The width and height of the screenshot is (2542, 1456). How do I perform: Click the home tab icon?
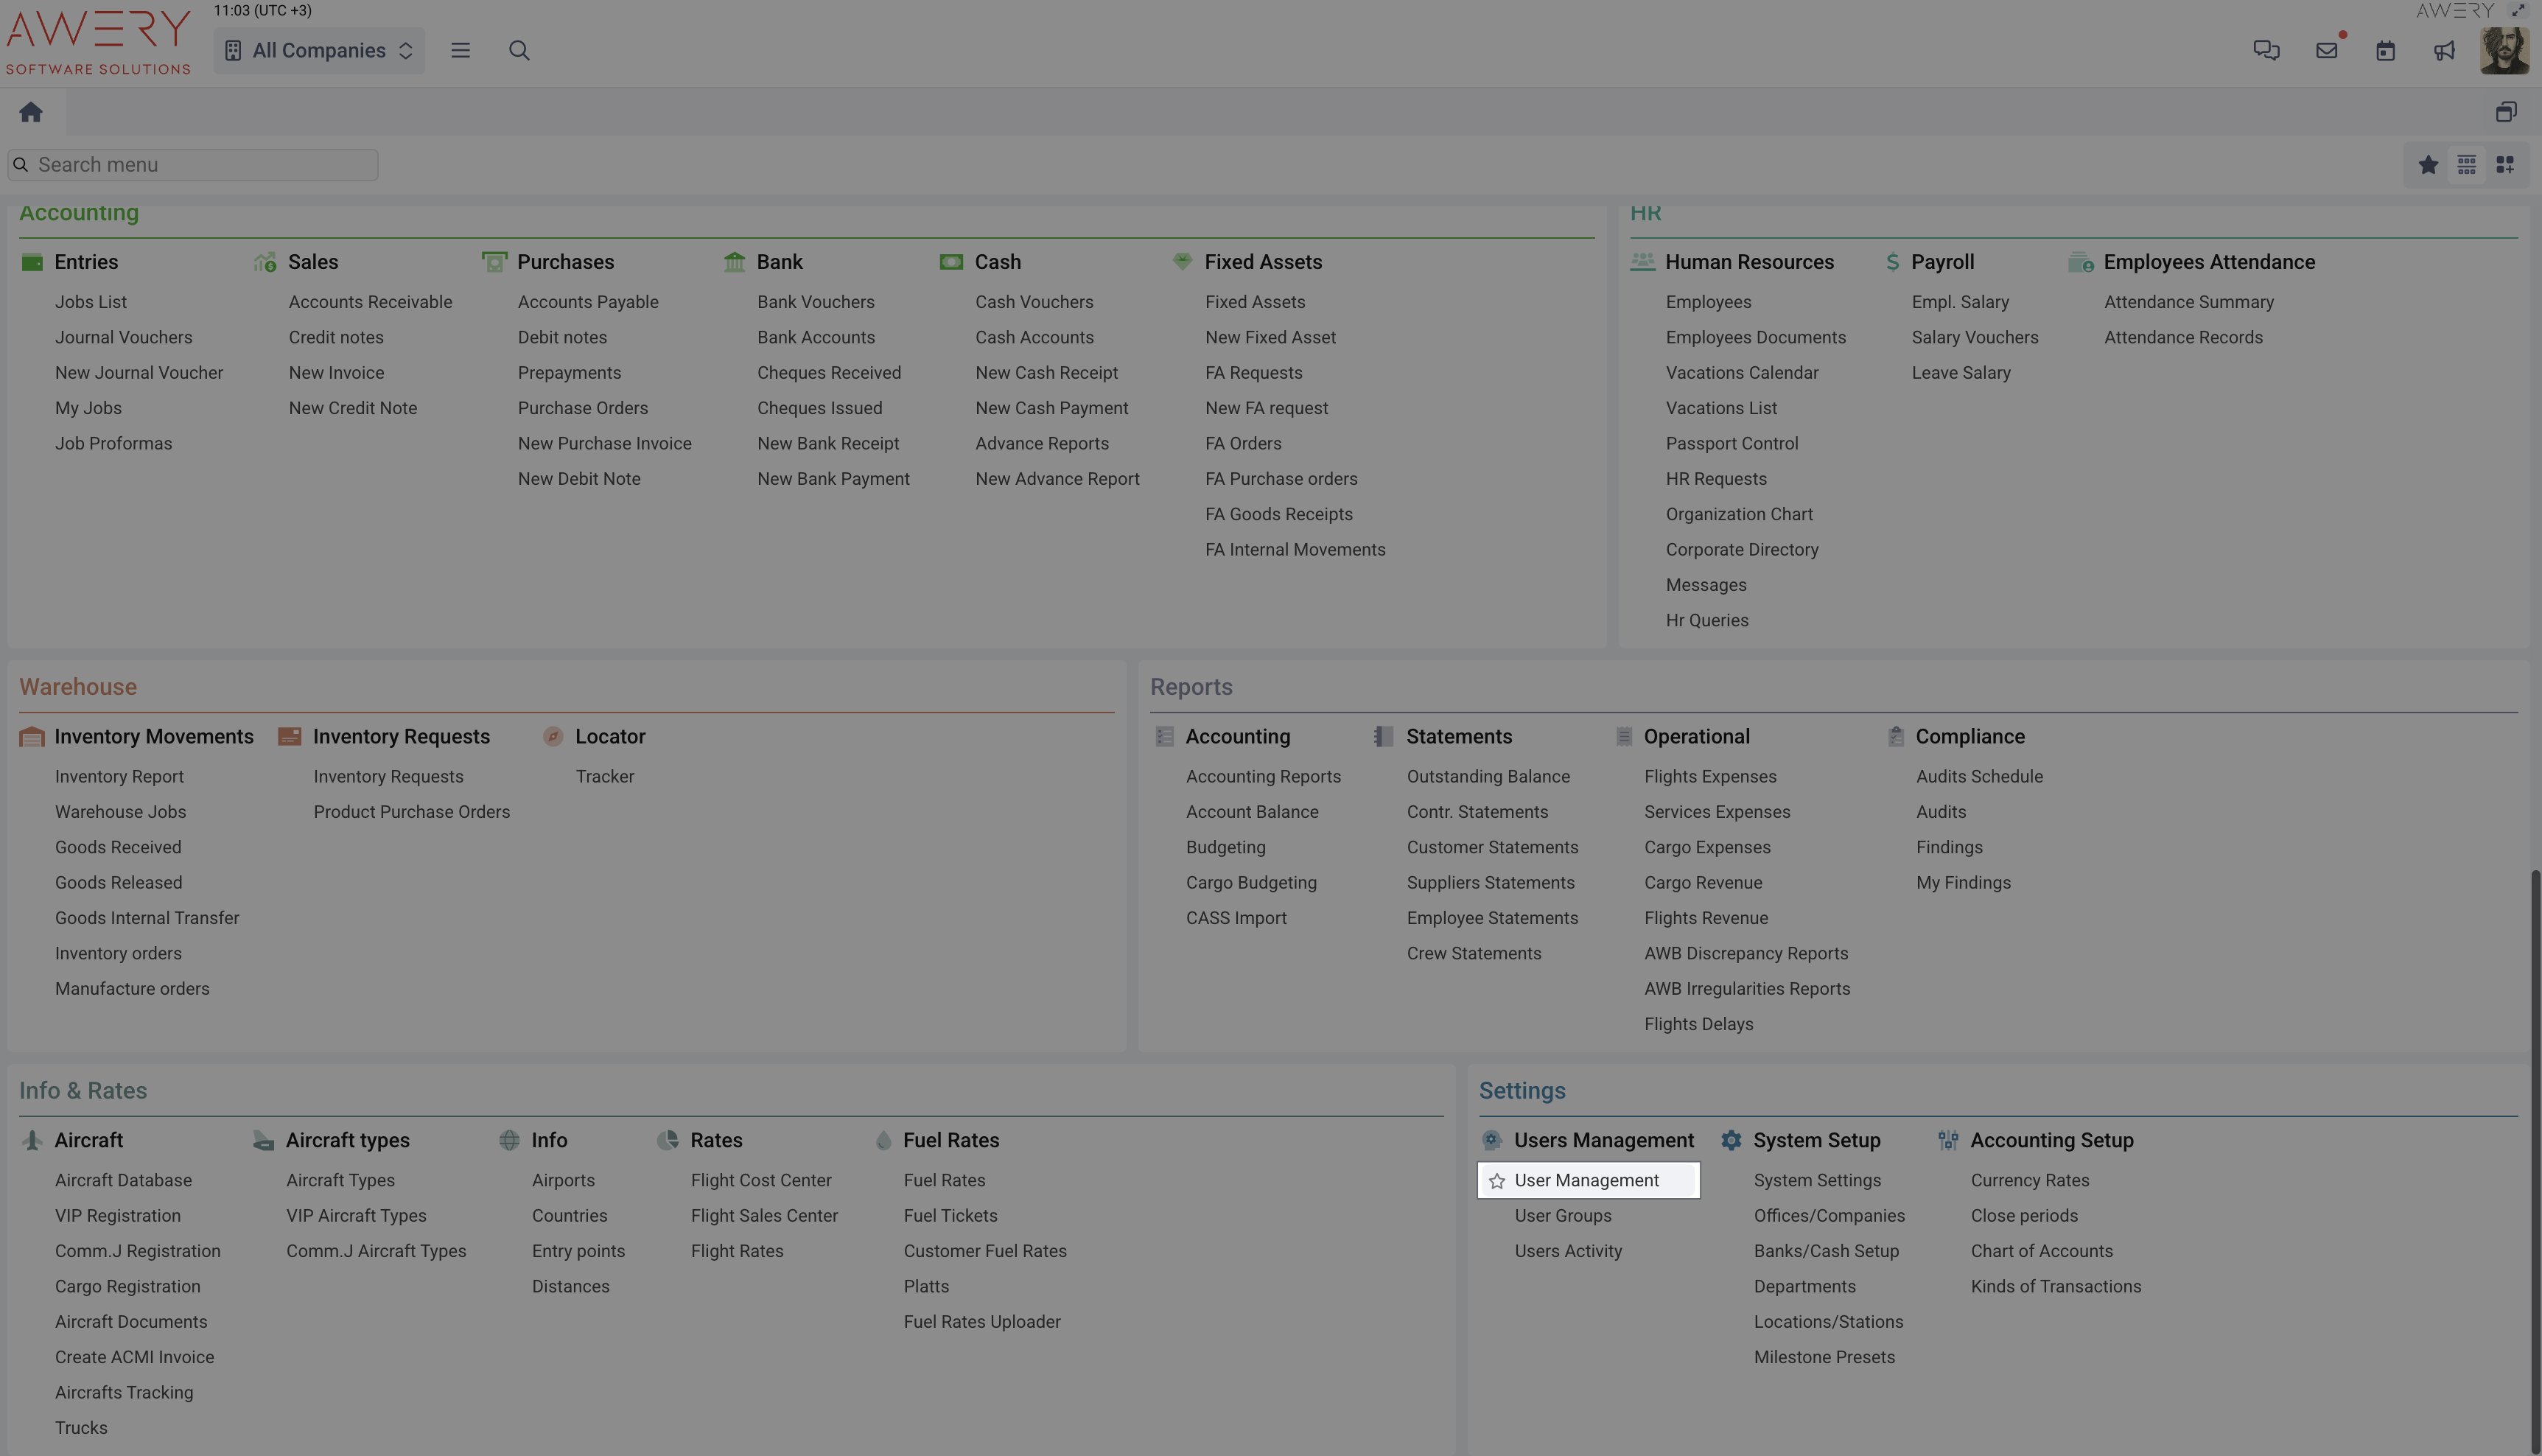click(x=31, y=112)
